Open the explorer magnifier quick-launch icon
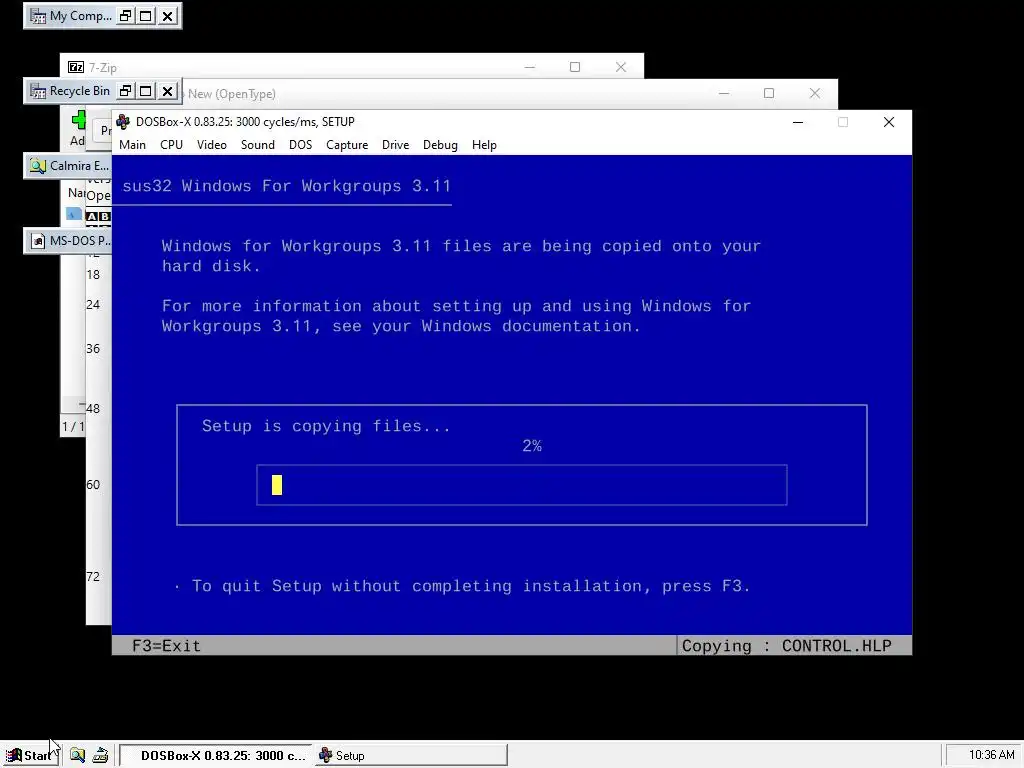Image resolution: width=1024 pixels, height=768 pixels. coord(77,756)
